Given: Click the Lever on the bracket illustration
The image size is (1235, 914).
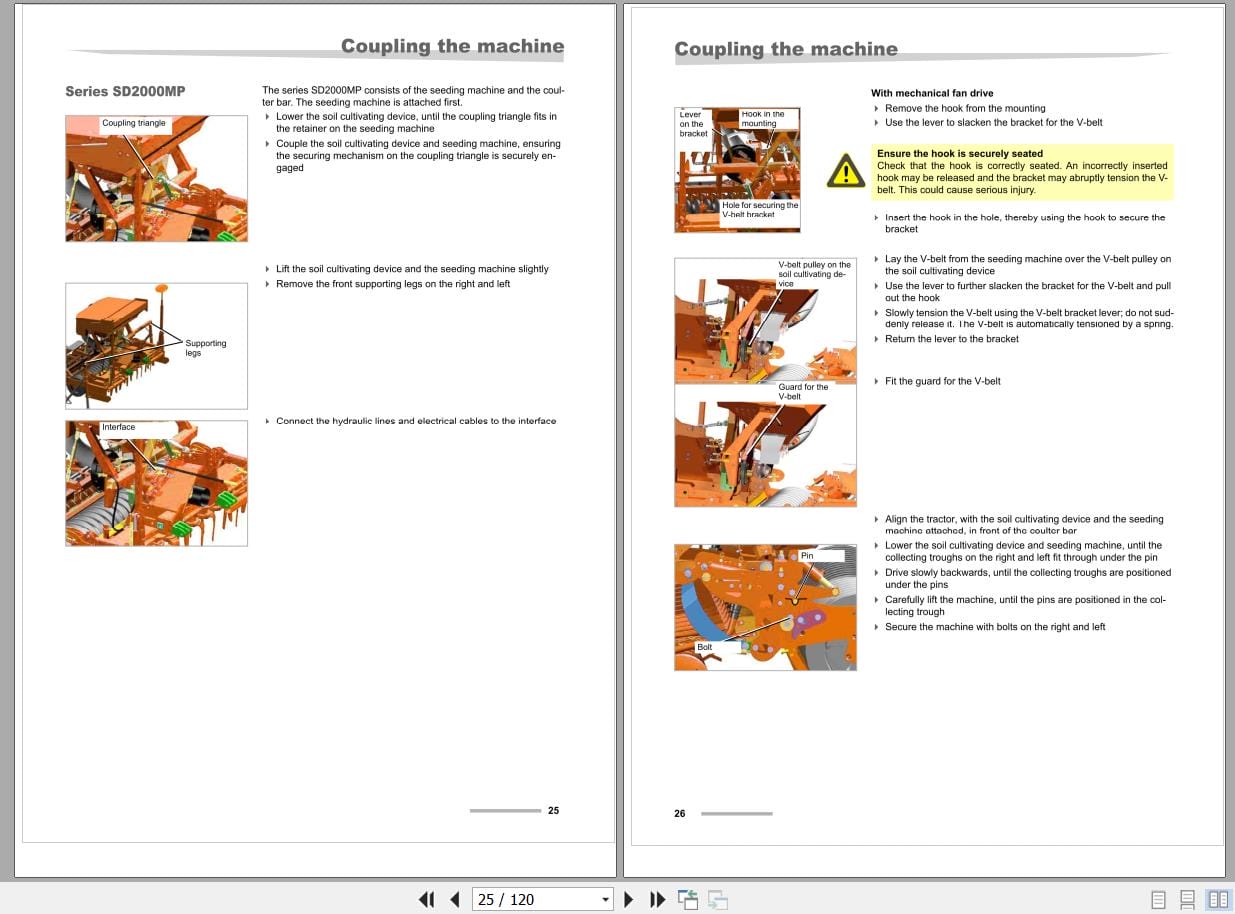Looking at the screenshot, I should pos(737,170).
